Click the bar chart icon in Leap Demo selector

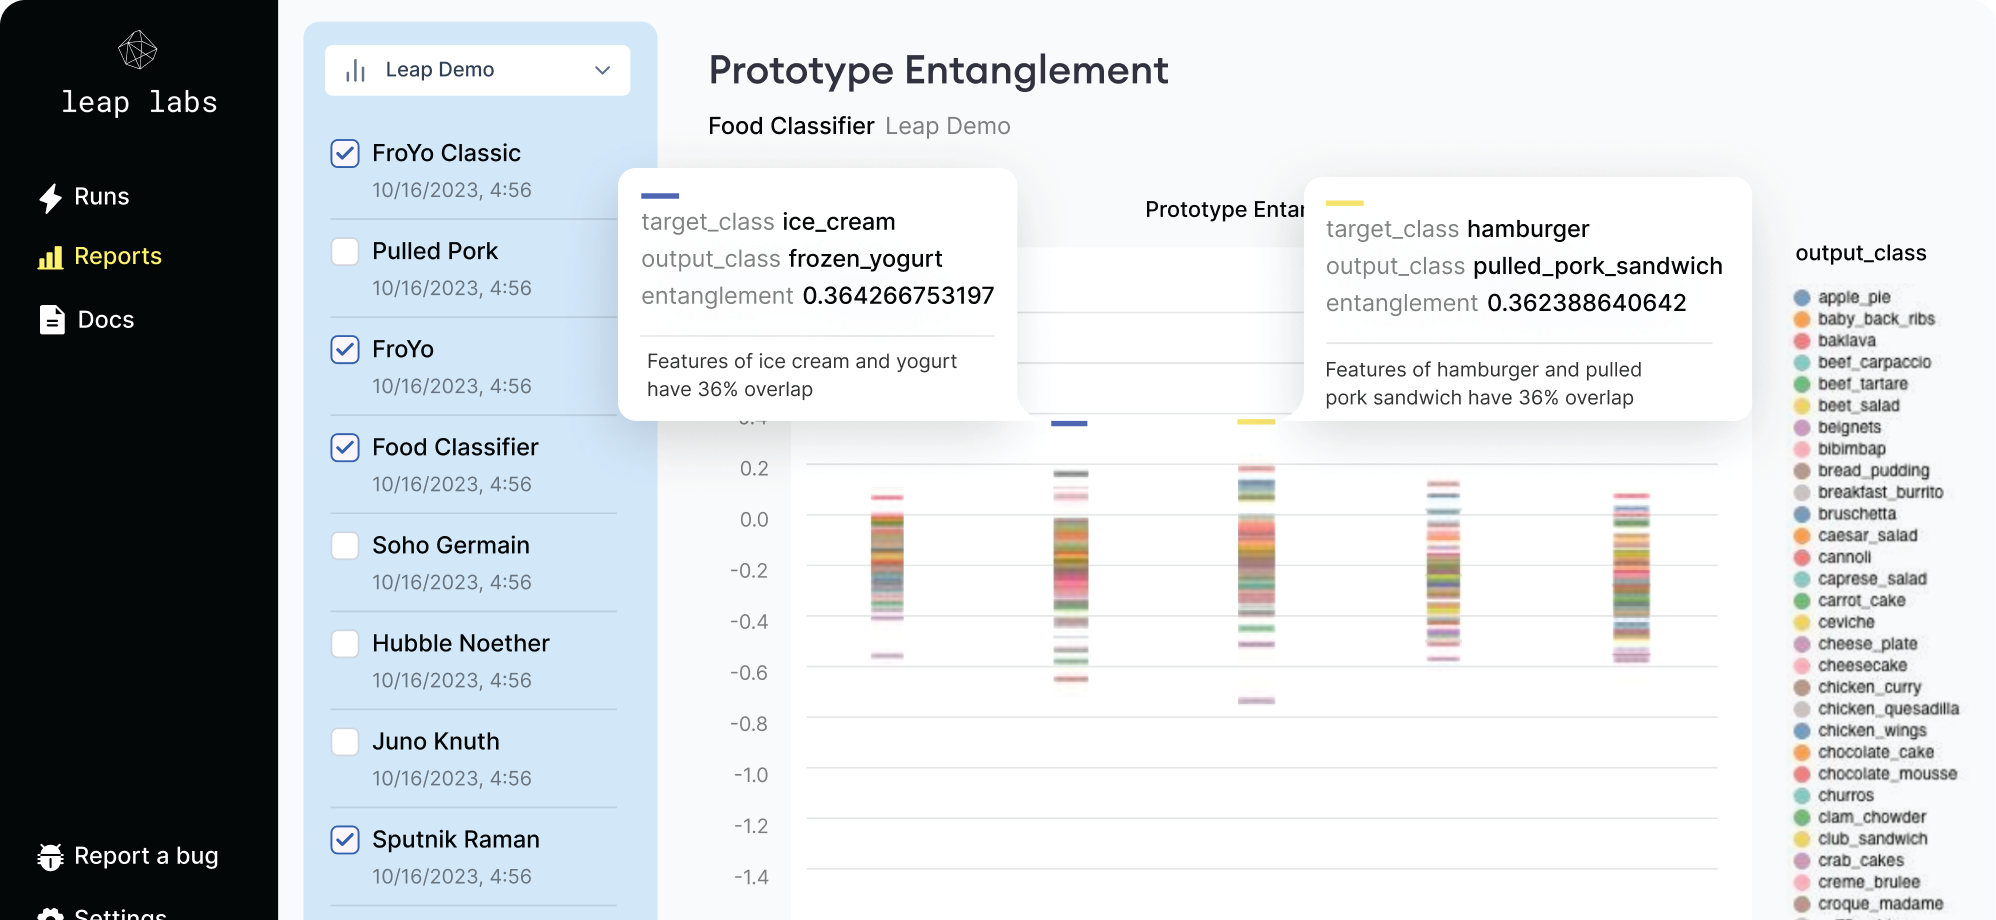pos(355,71)
